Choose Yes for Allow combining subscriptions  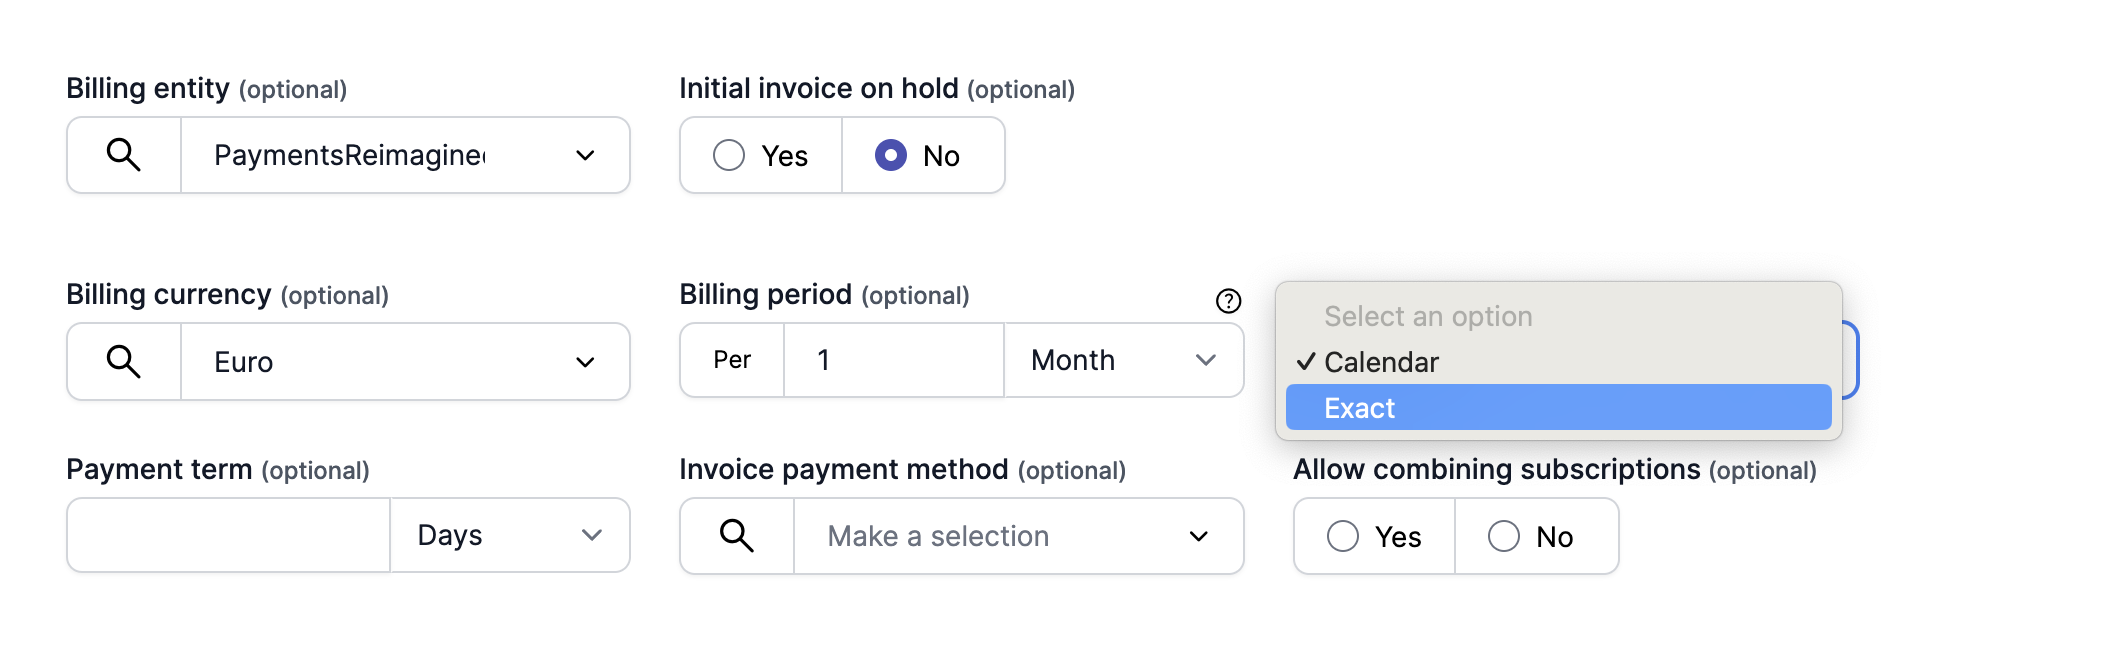click(x=1343, y=536)
